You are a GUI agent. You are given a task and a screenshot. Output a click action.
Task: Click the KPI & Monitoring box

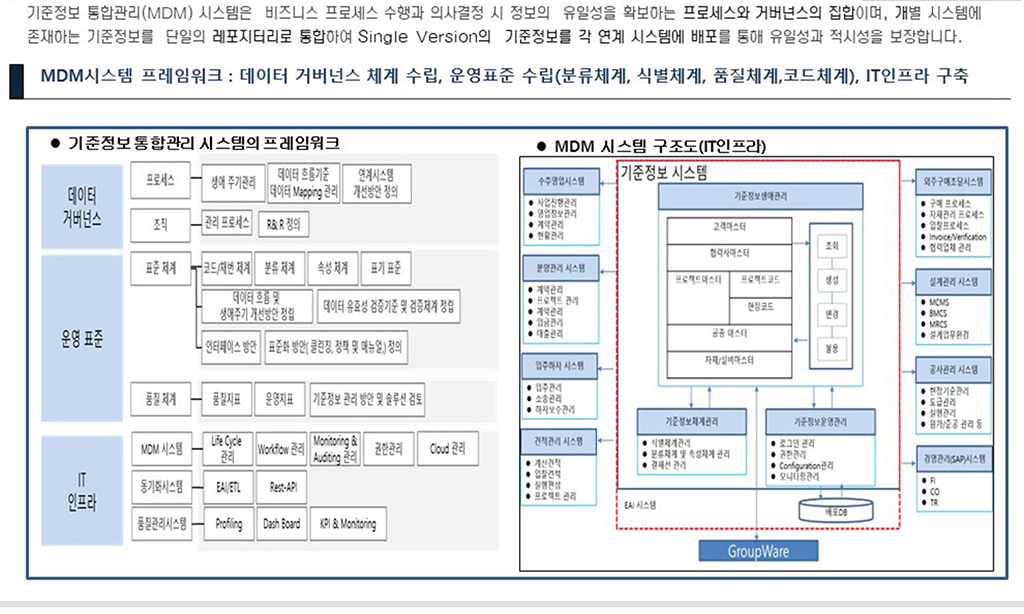click(348, 524)
